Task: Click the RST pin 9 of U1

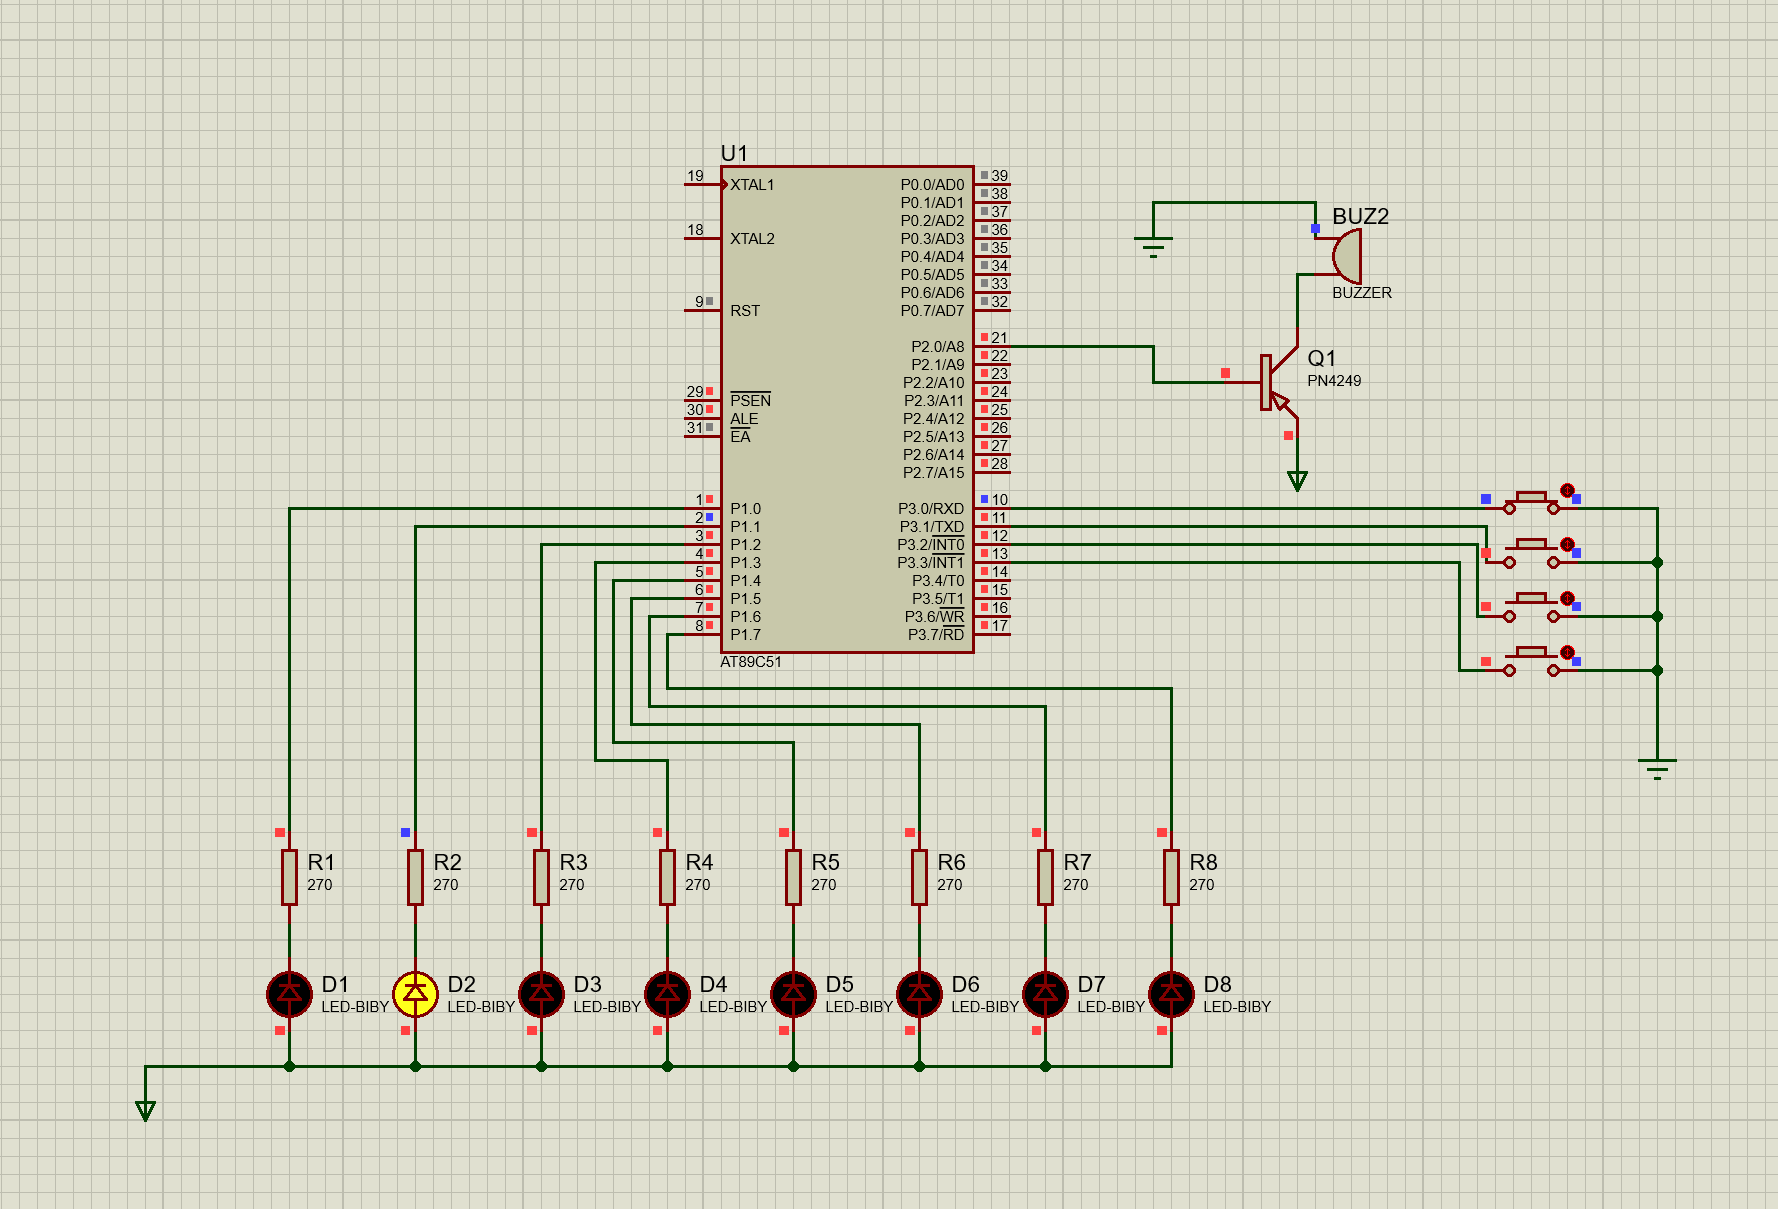Action: coord(702,310)
